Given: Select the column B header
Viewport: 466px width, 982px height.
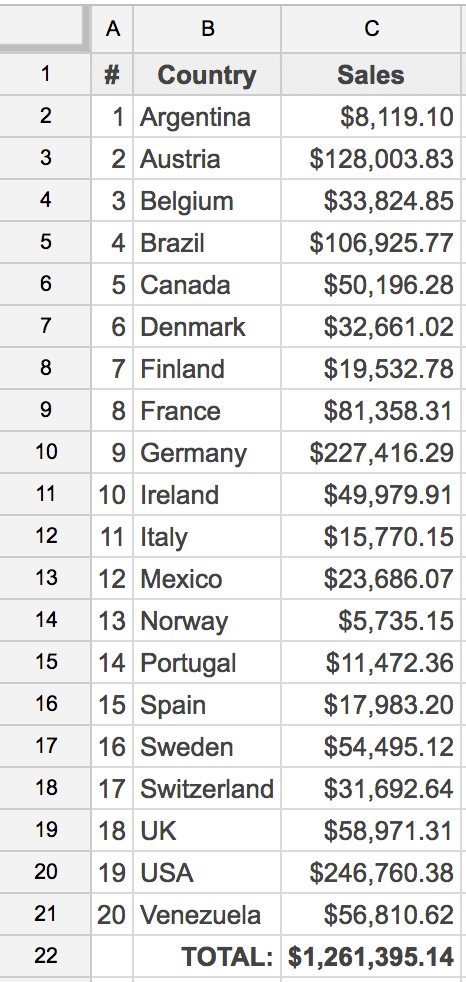Looking at the screenshot, I should pyautogui.click(x=207, y=29).
